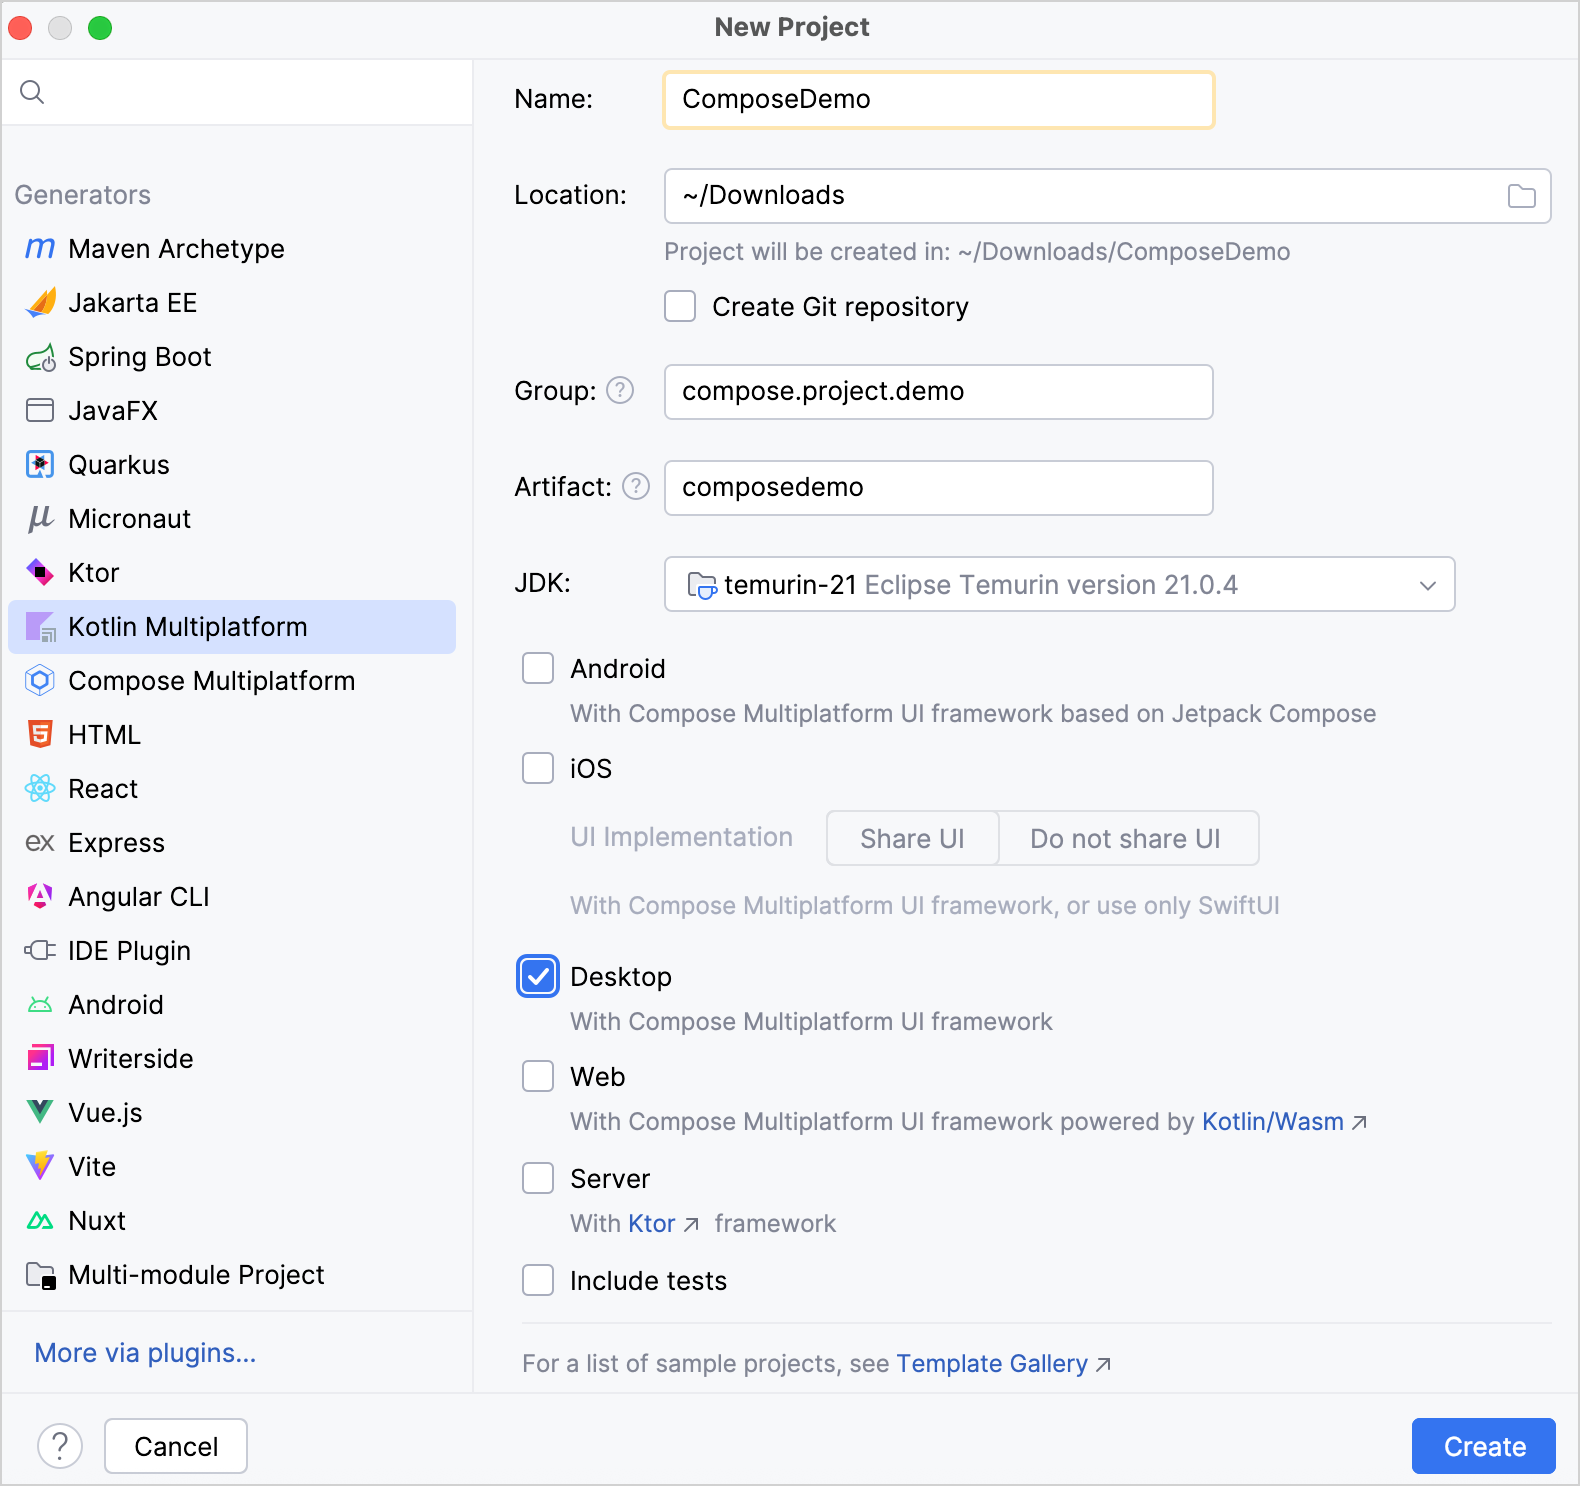Viewport: 1580px width, 1486px height.
Task: Select Micronaut generator
Action: coord(232,518)
